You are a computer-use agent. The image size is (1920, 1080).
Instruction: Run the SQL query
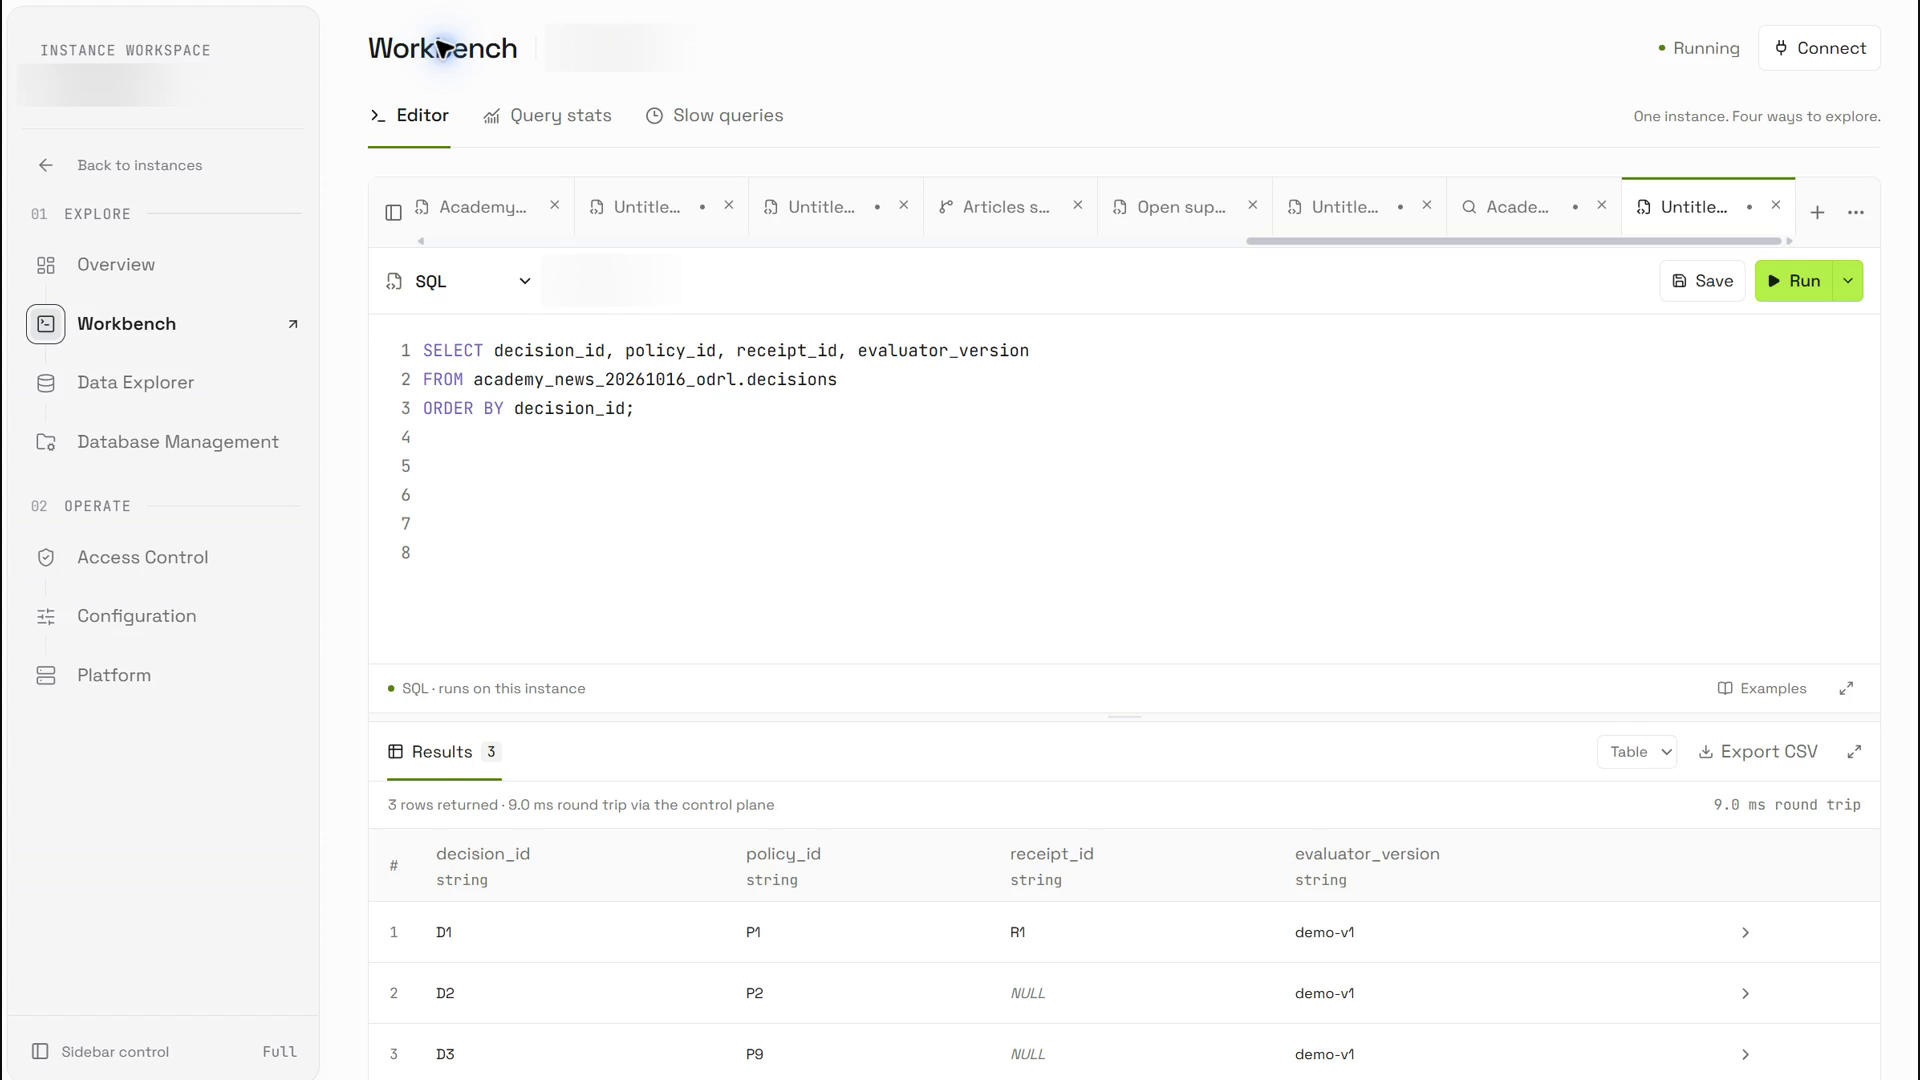point(1794,281)
